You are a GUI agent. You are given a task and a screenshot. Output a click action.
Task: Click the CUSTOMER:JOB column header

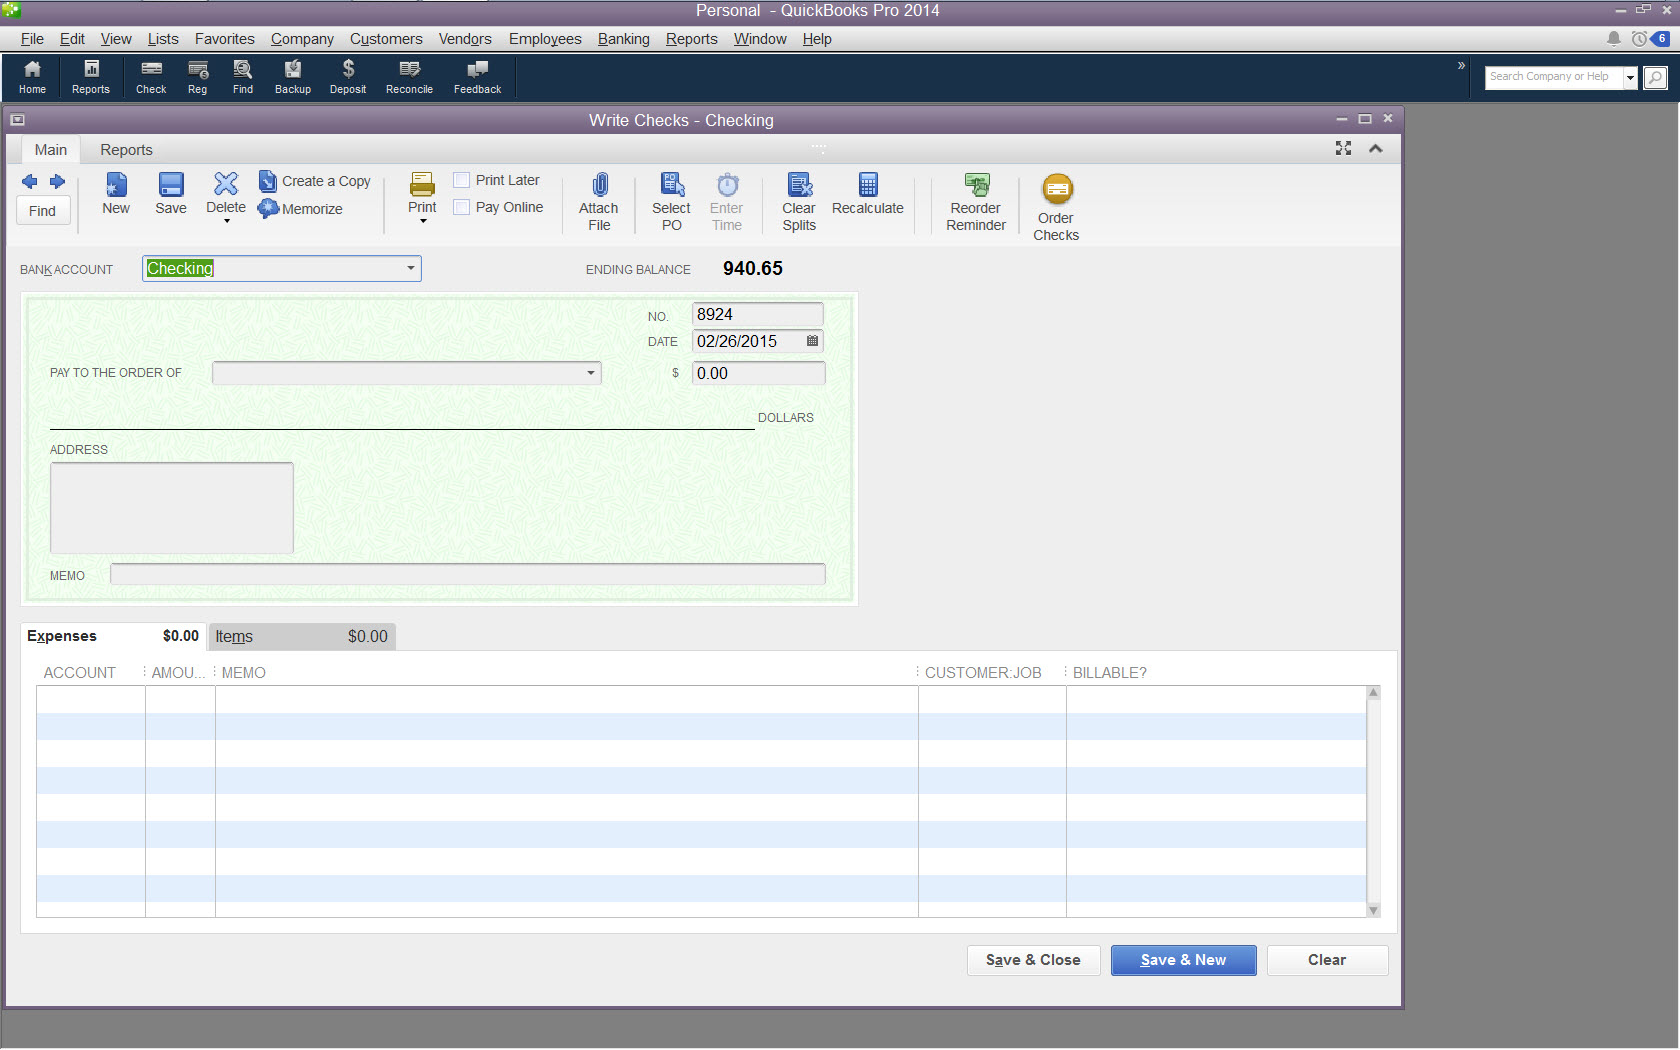[983, 673]
